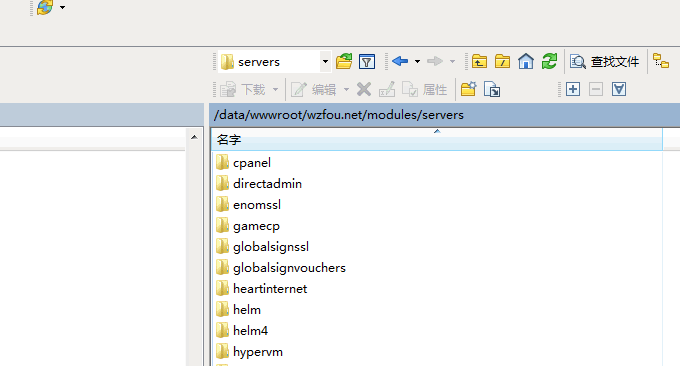Open the servers directory dropdown
This screenshot has width=680, height=366.
tap(325, 62)
